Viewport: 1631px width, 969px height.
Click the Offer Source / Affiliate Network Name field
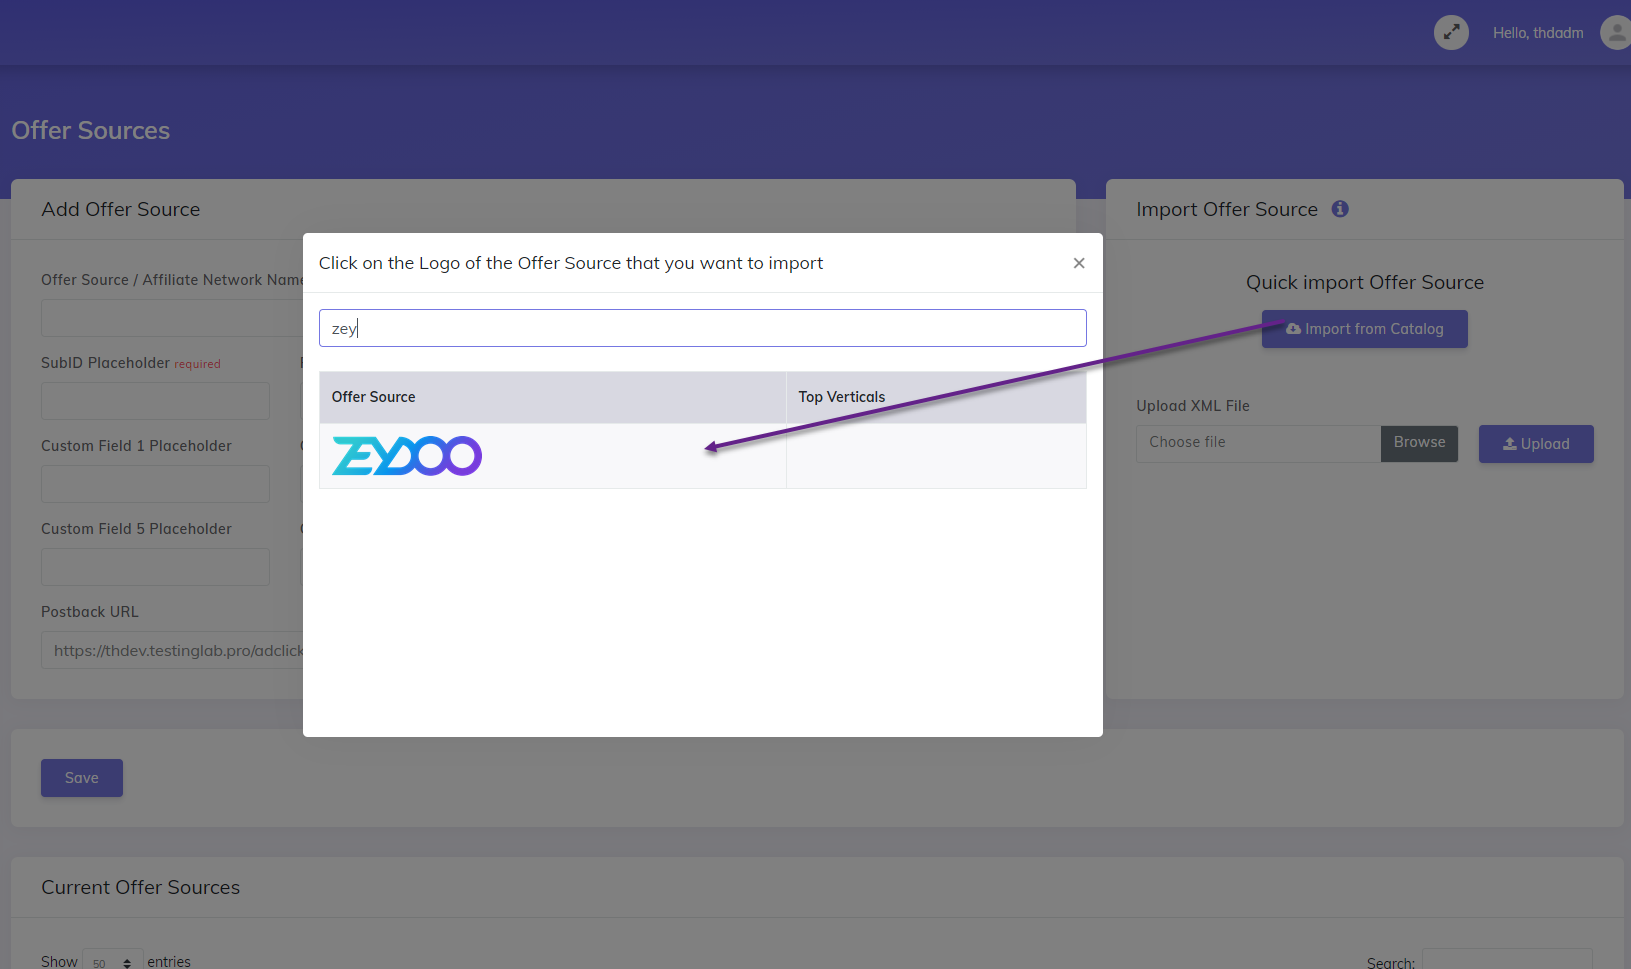[x=172, y=318]
